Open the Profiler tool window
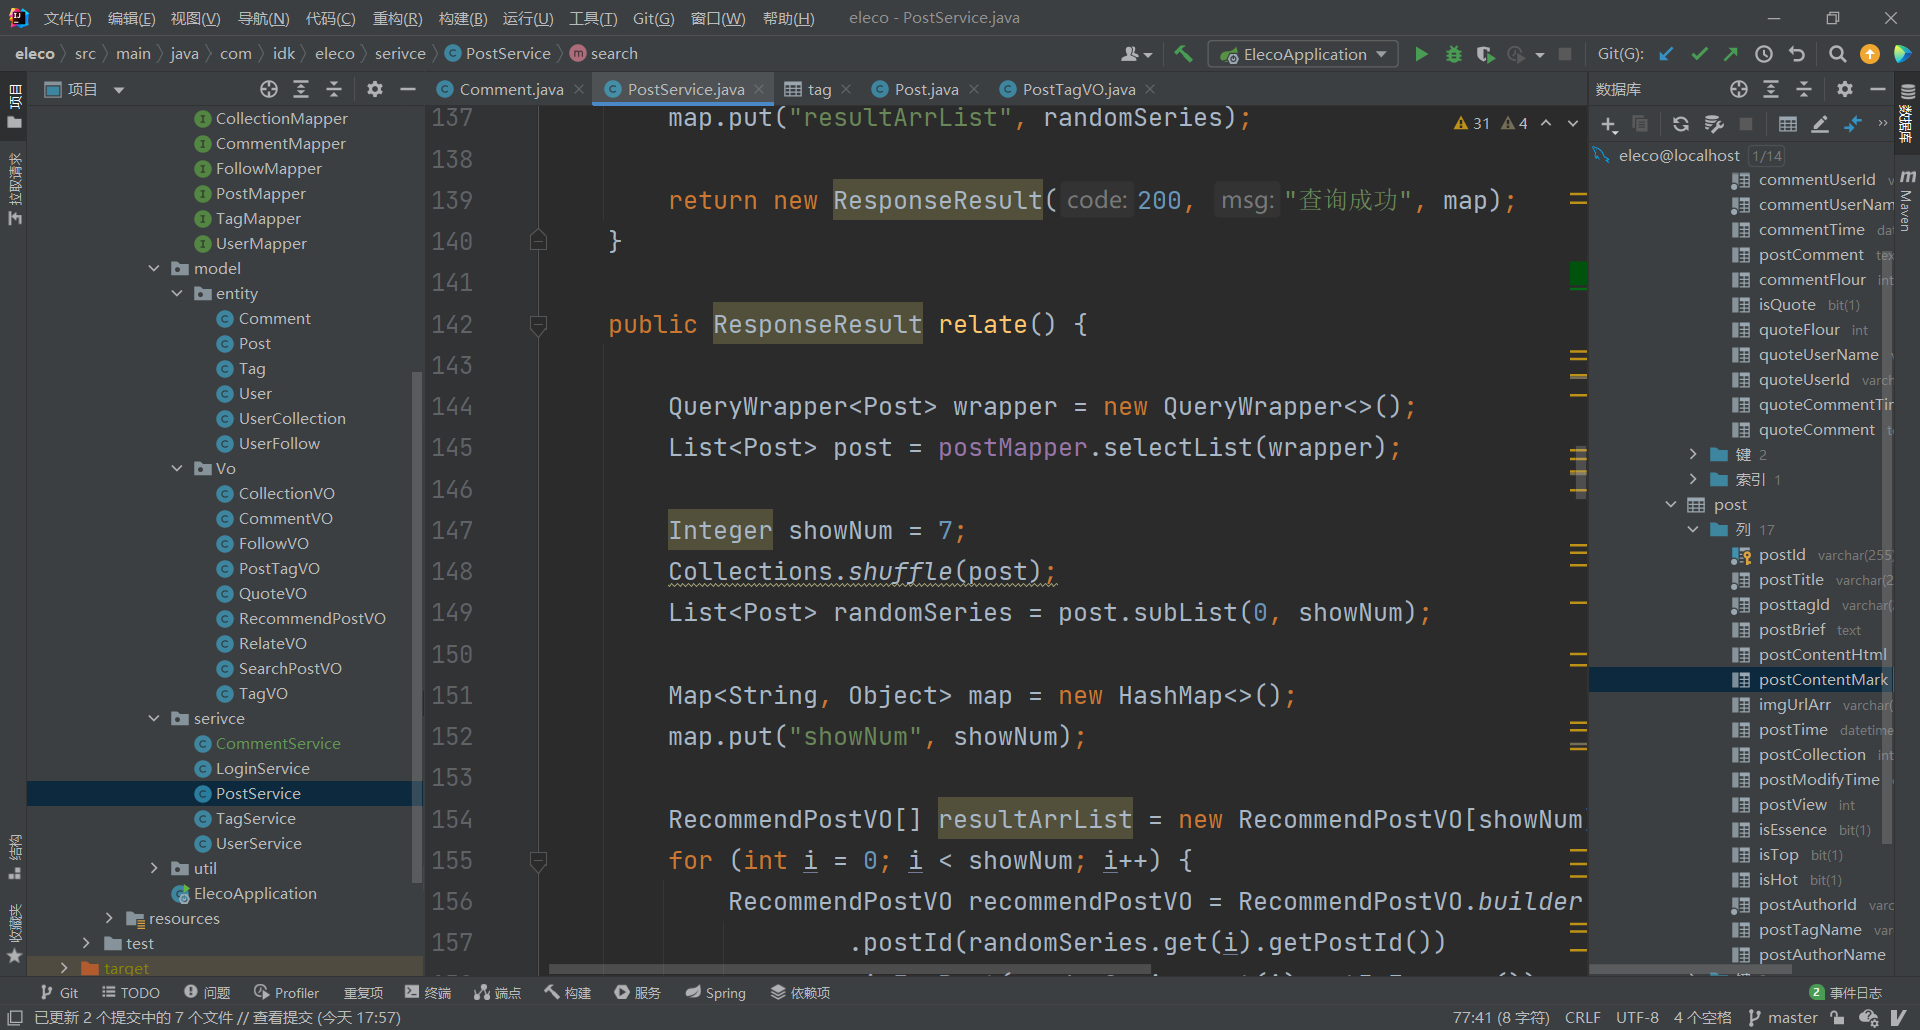Viewport: 1920px width, 1030px height. point(286,992)
